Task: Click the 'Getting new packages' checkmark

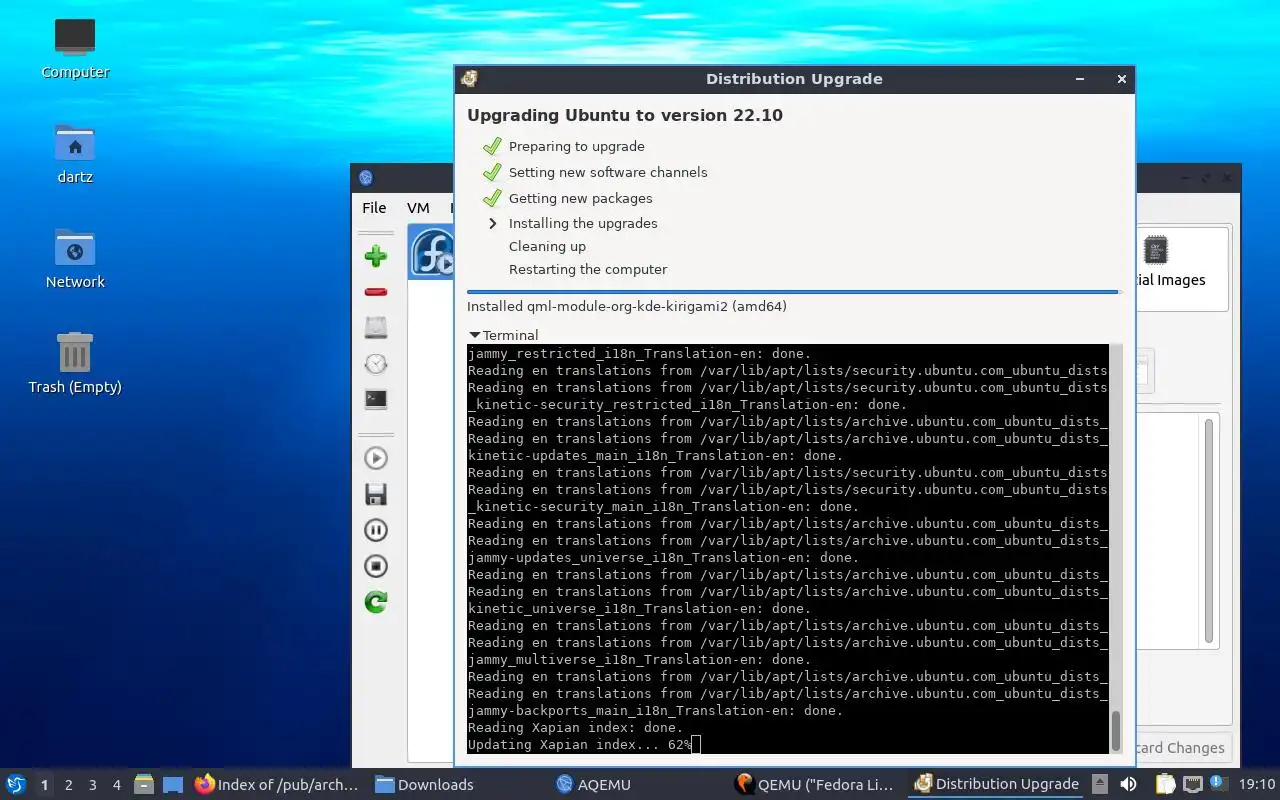Action: click(492, 198)
